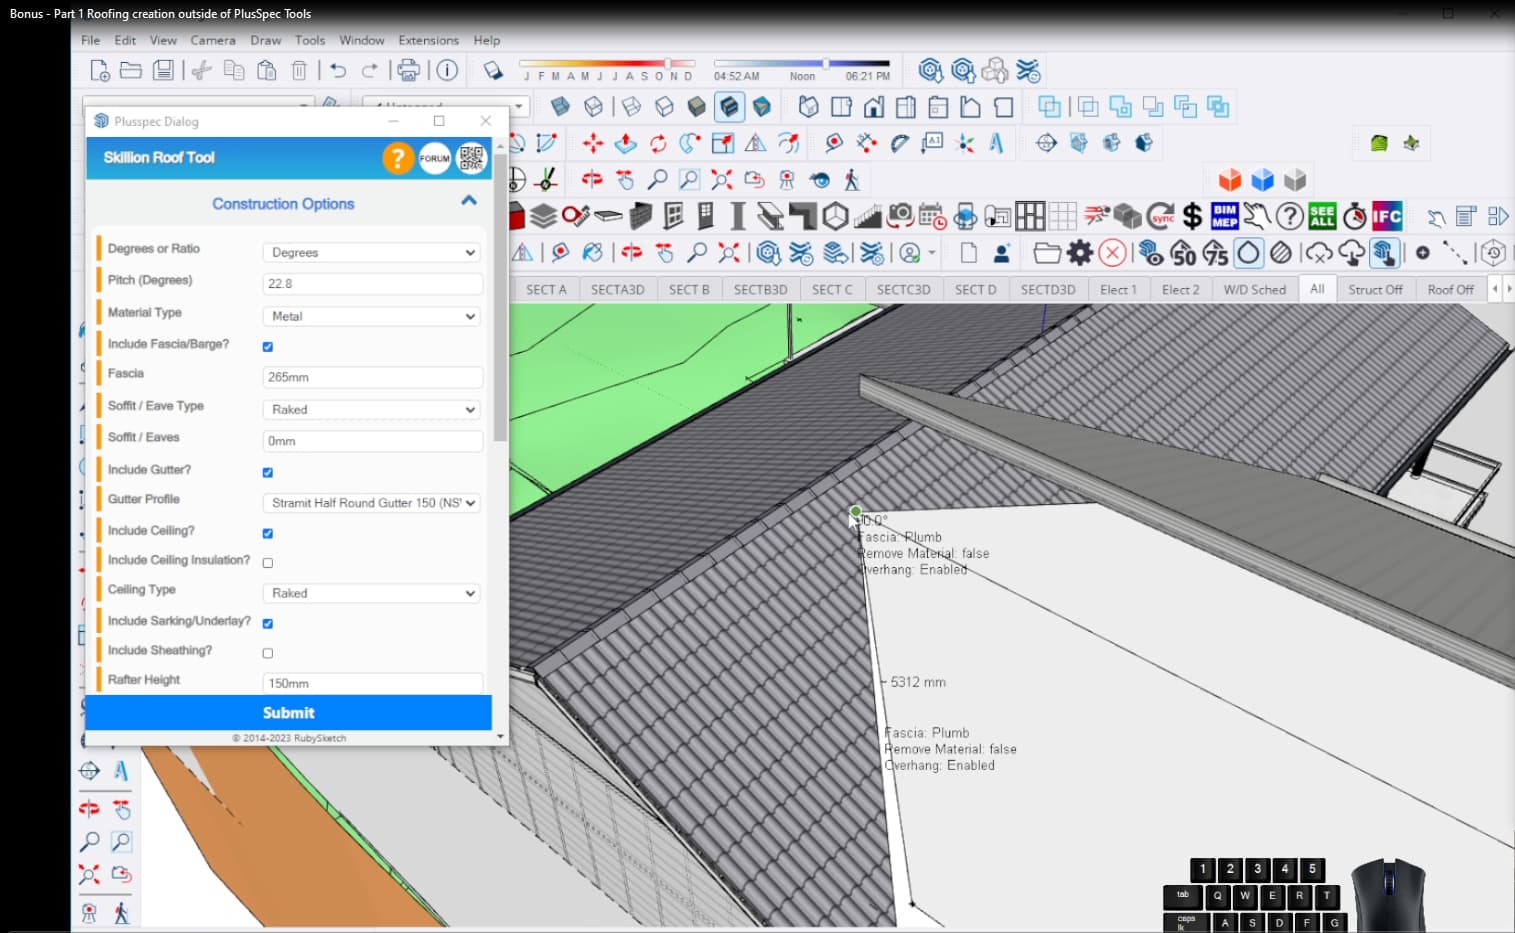Viewport: 1515px width, 933px height.
Task: Uncheck the Include Fascia/Barge checkbox
Action: point(268,347)
